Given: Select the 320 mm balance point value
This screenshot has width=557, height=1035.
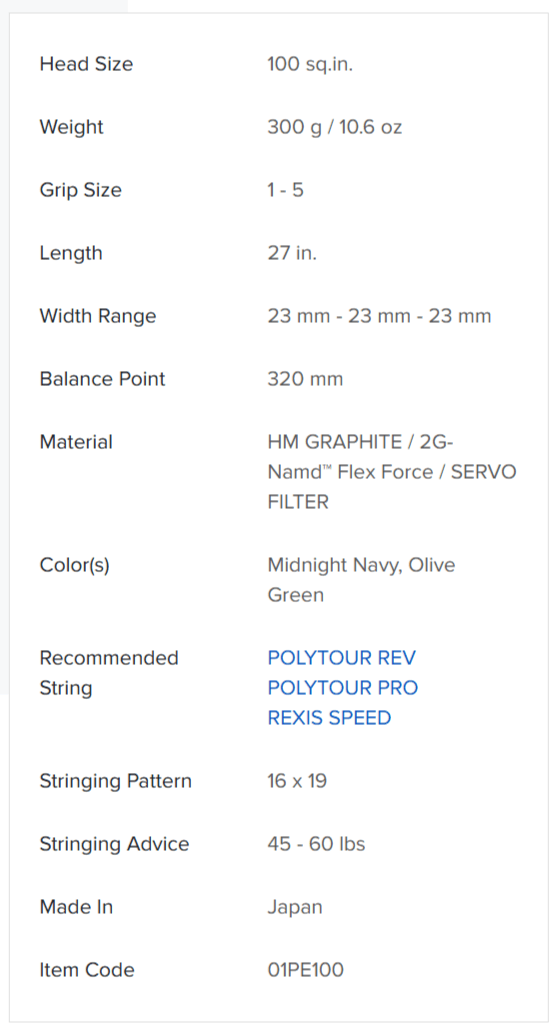Looking at the screenshot, I should [305, 379].
